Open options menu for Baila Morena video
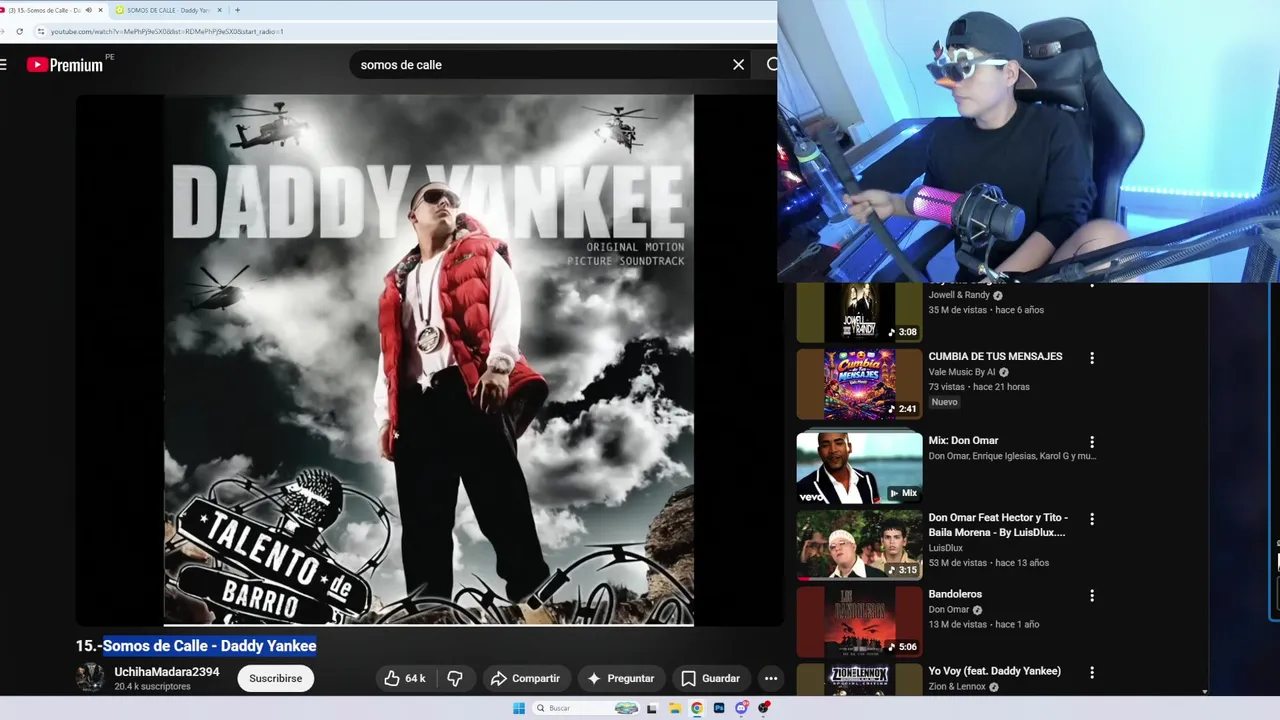Screen dimensions: 1280x720 tap(1092, 519)
